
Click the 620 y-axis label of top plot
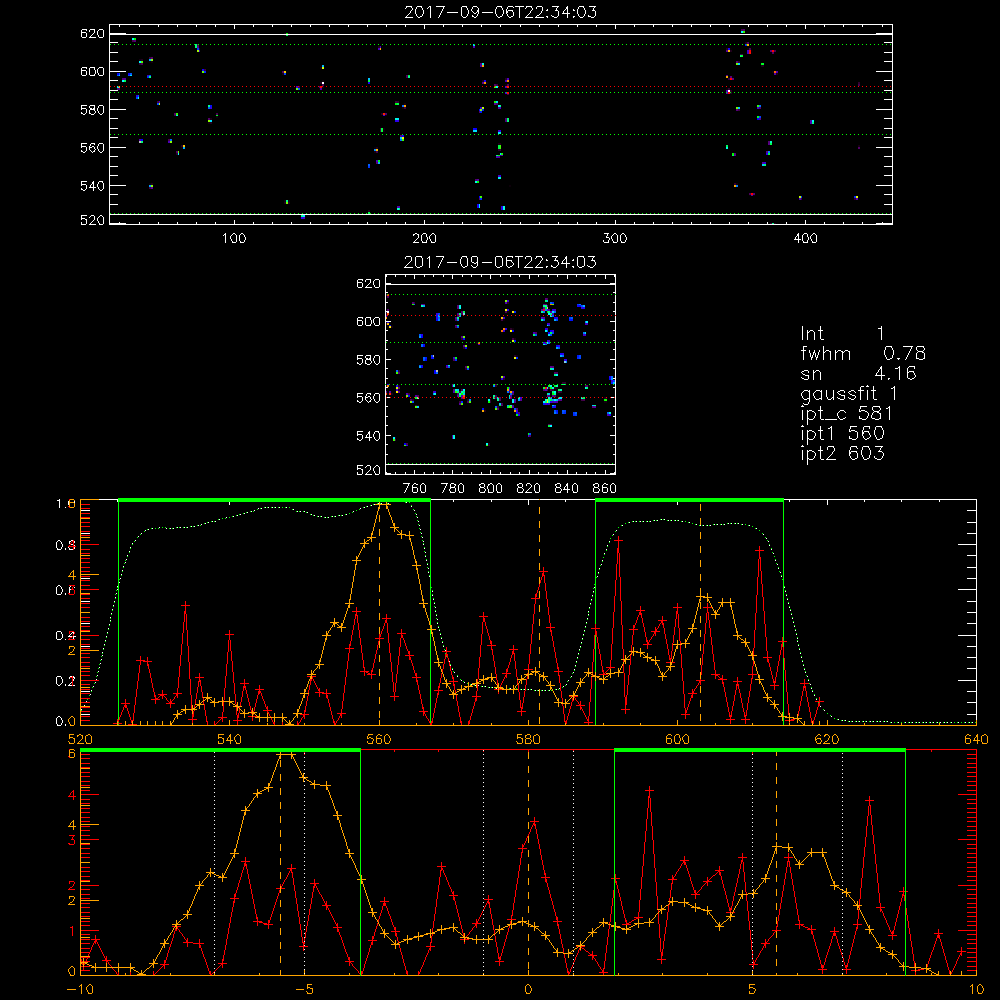(92, 34)
